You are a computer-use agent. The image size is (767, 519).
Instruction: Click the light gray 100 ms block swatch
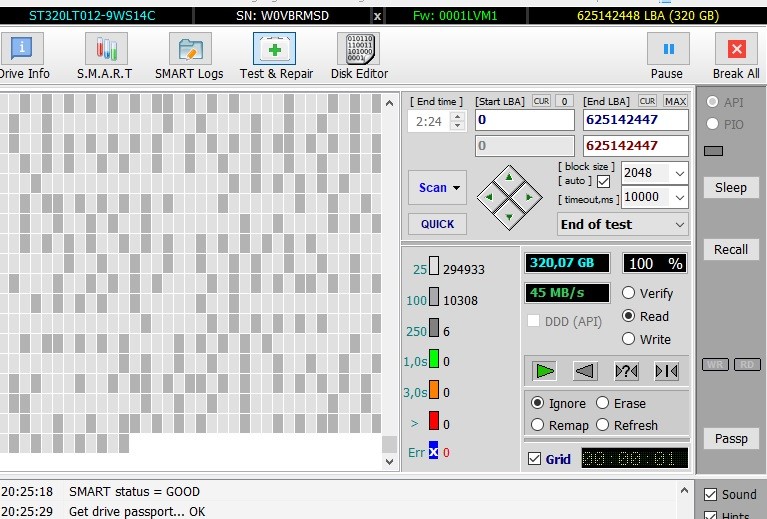434,296
